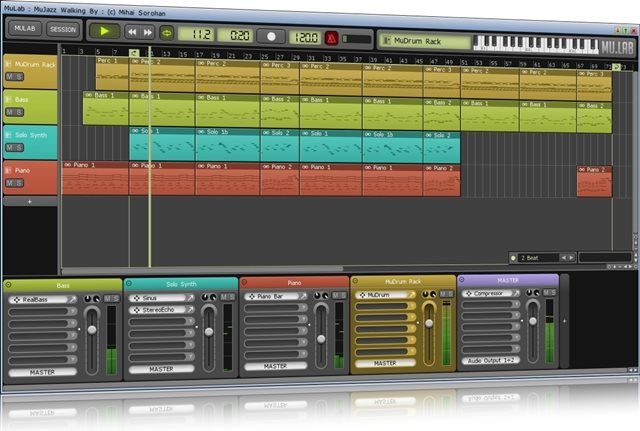This screenshot has height=431, width=640.
Task: Solo the Solo Synth track
Action: tap(19, 148)
